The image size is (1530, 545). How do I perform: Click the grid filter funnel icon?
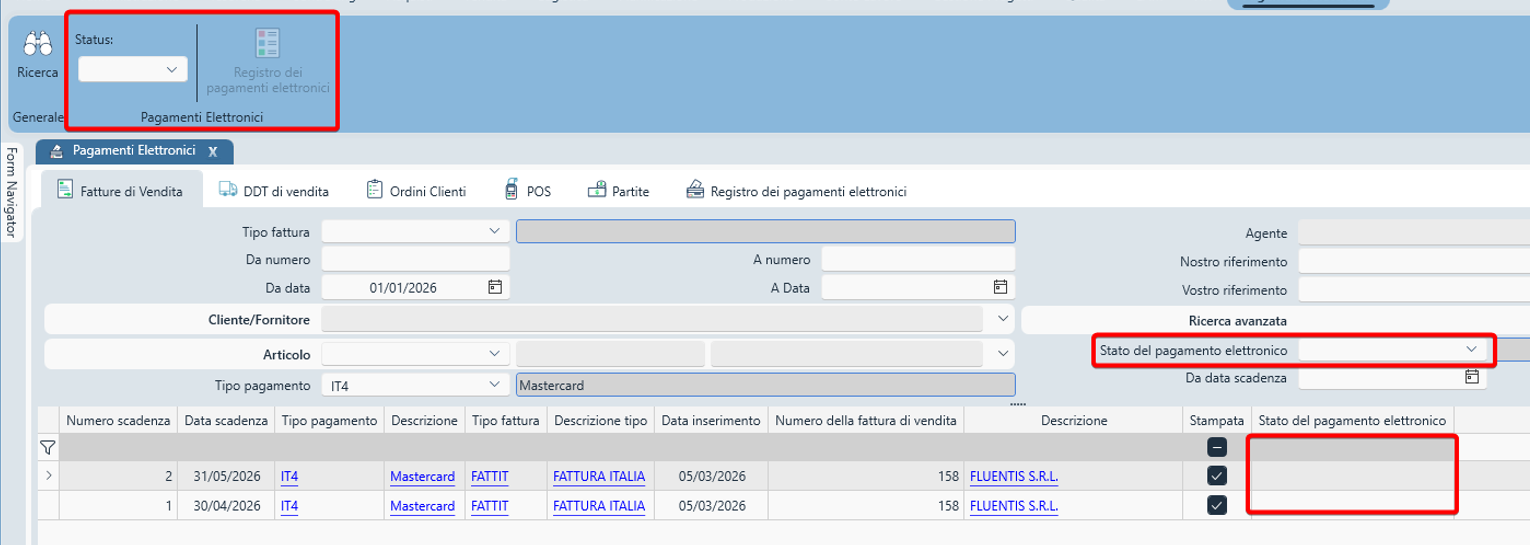pos(47,448)
